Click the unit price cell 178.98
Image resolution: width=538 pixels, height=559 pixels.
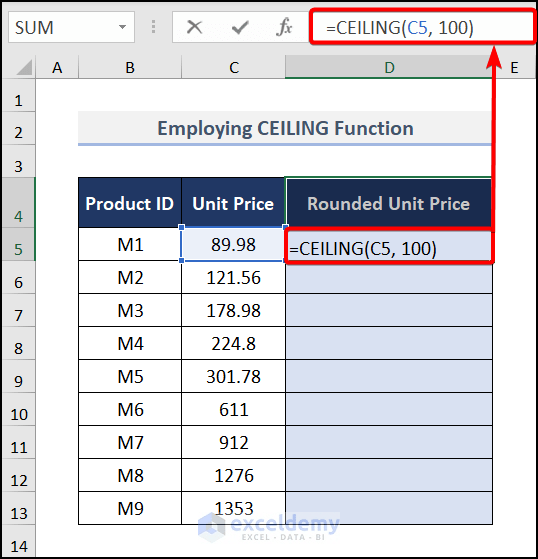[234, 310]
